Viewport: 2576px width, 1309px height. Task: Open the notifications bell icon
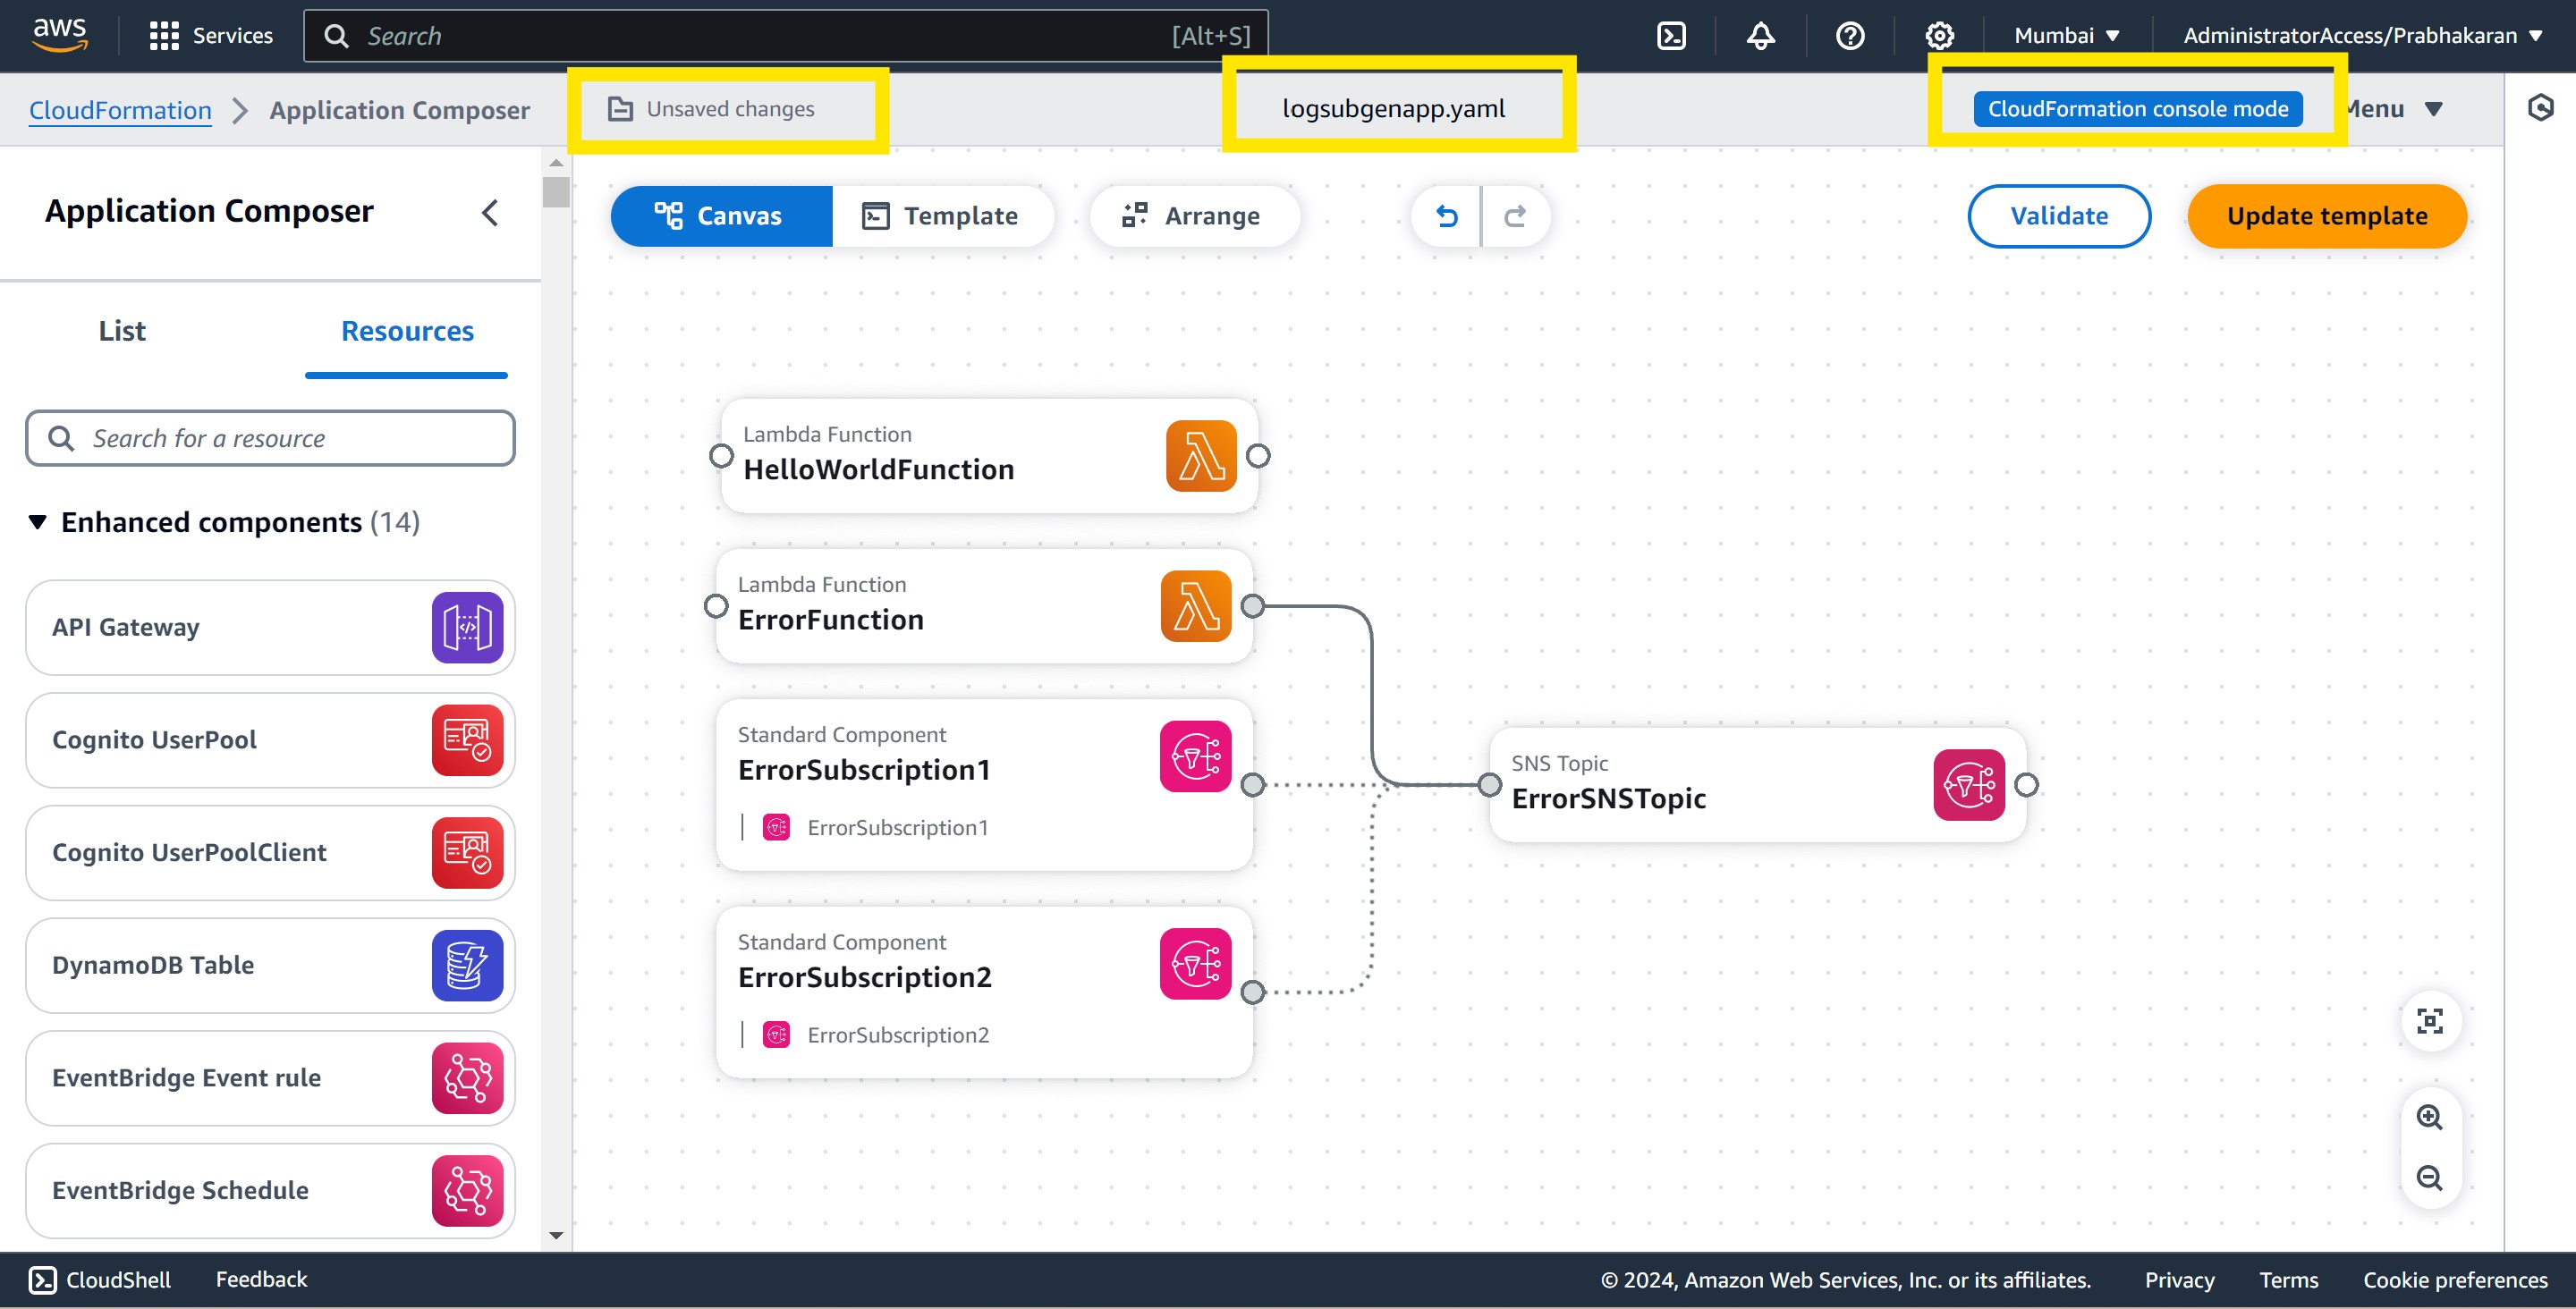[1759, 35]
